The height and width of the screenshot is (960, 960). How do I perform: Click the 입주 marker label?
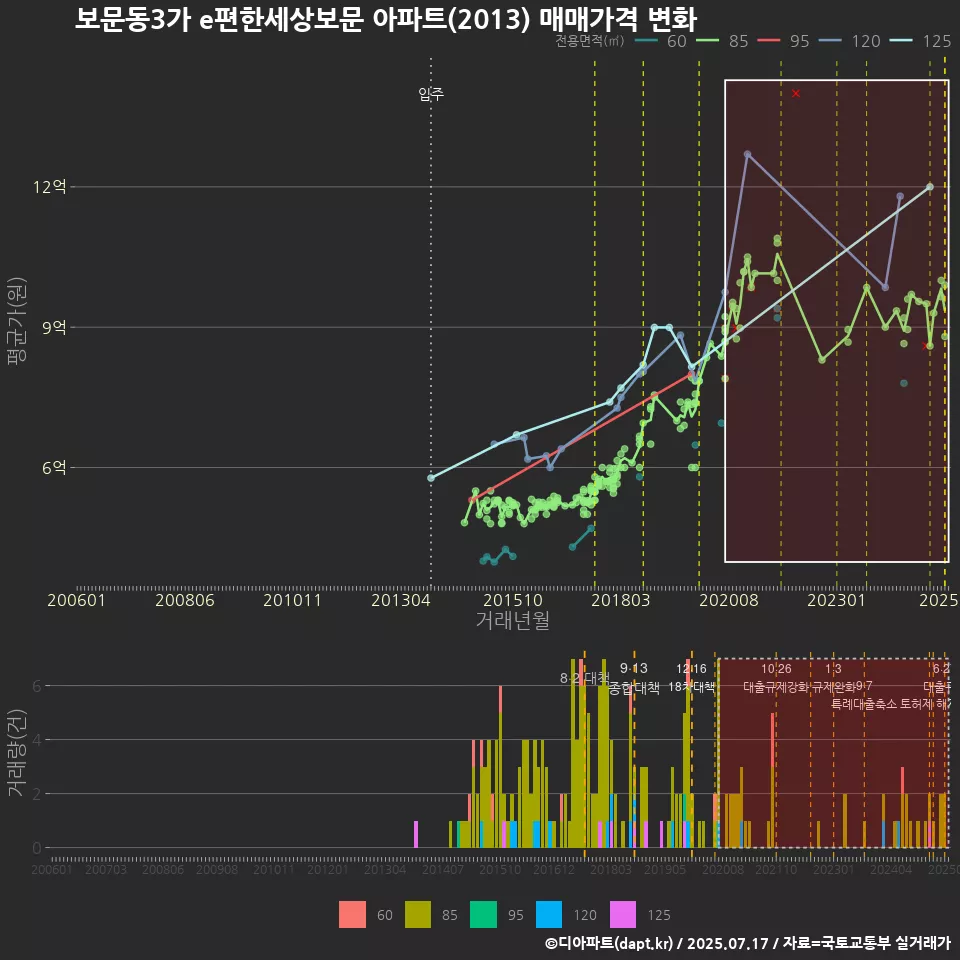pos(431,94)
